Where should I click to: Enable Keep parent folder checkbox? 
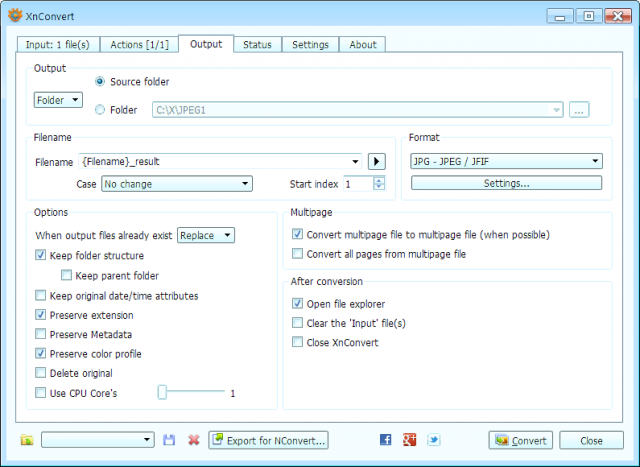pos(66,275)
